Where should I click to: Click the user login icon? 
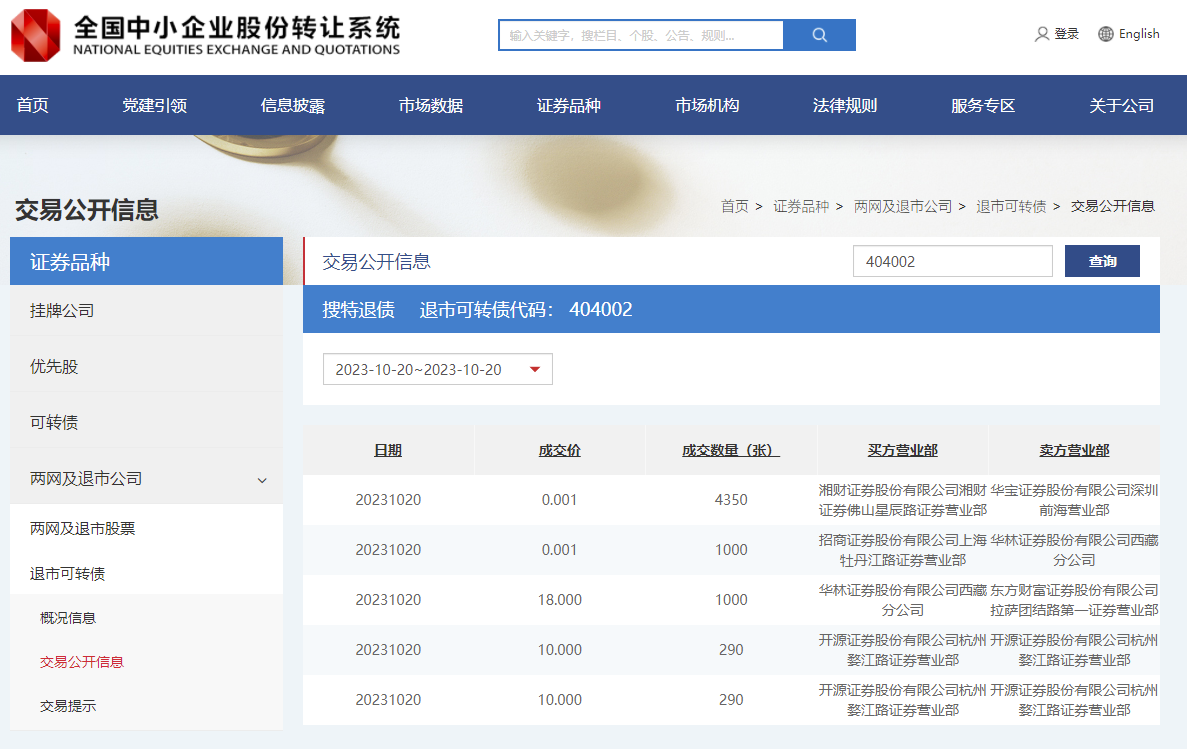click(1042, 34)
